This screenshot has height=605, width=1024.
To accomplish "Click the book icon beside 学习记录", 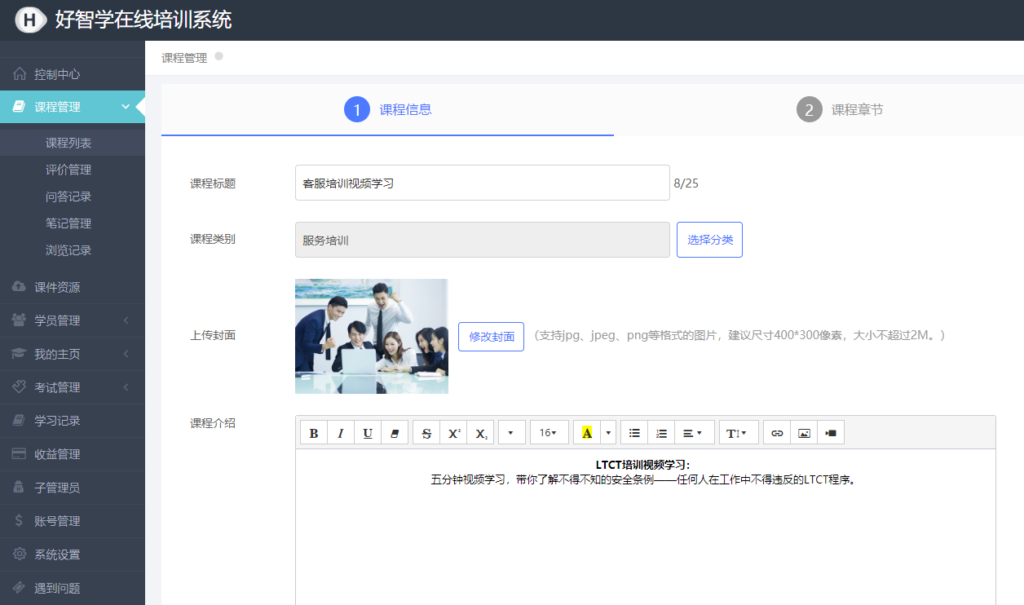I will pyautogui.click(x=19, y=419).
